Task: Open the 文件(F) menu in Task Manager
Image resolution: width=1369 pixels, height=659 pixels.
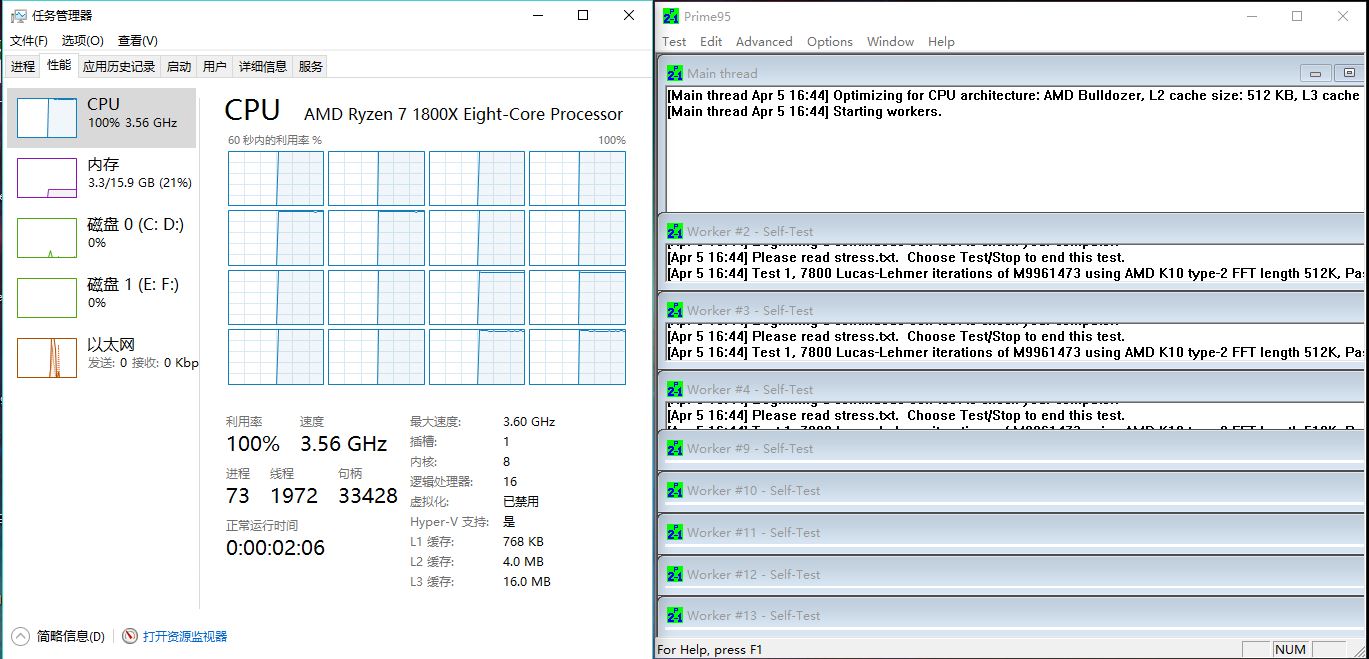Action: (x=29, y=41)
